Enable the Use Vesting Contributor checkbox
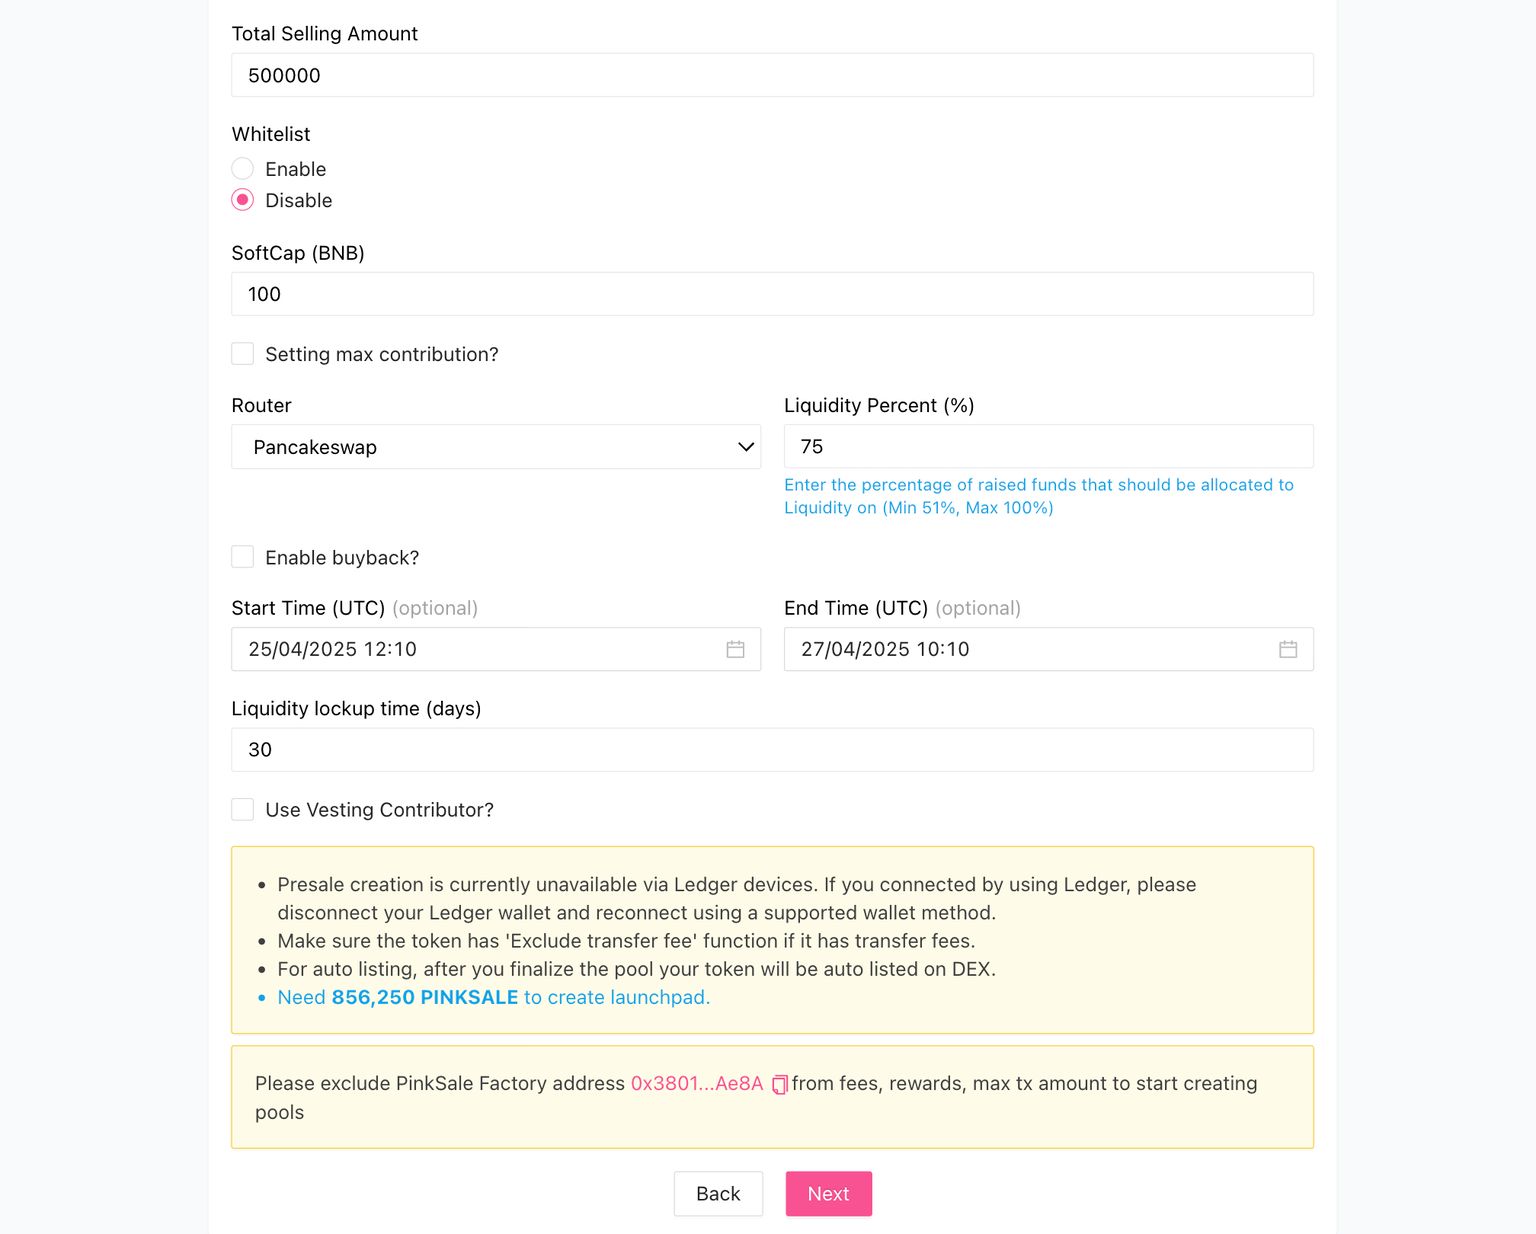This screenshot has width=1536, height=1234. click(x=243, y=810)
